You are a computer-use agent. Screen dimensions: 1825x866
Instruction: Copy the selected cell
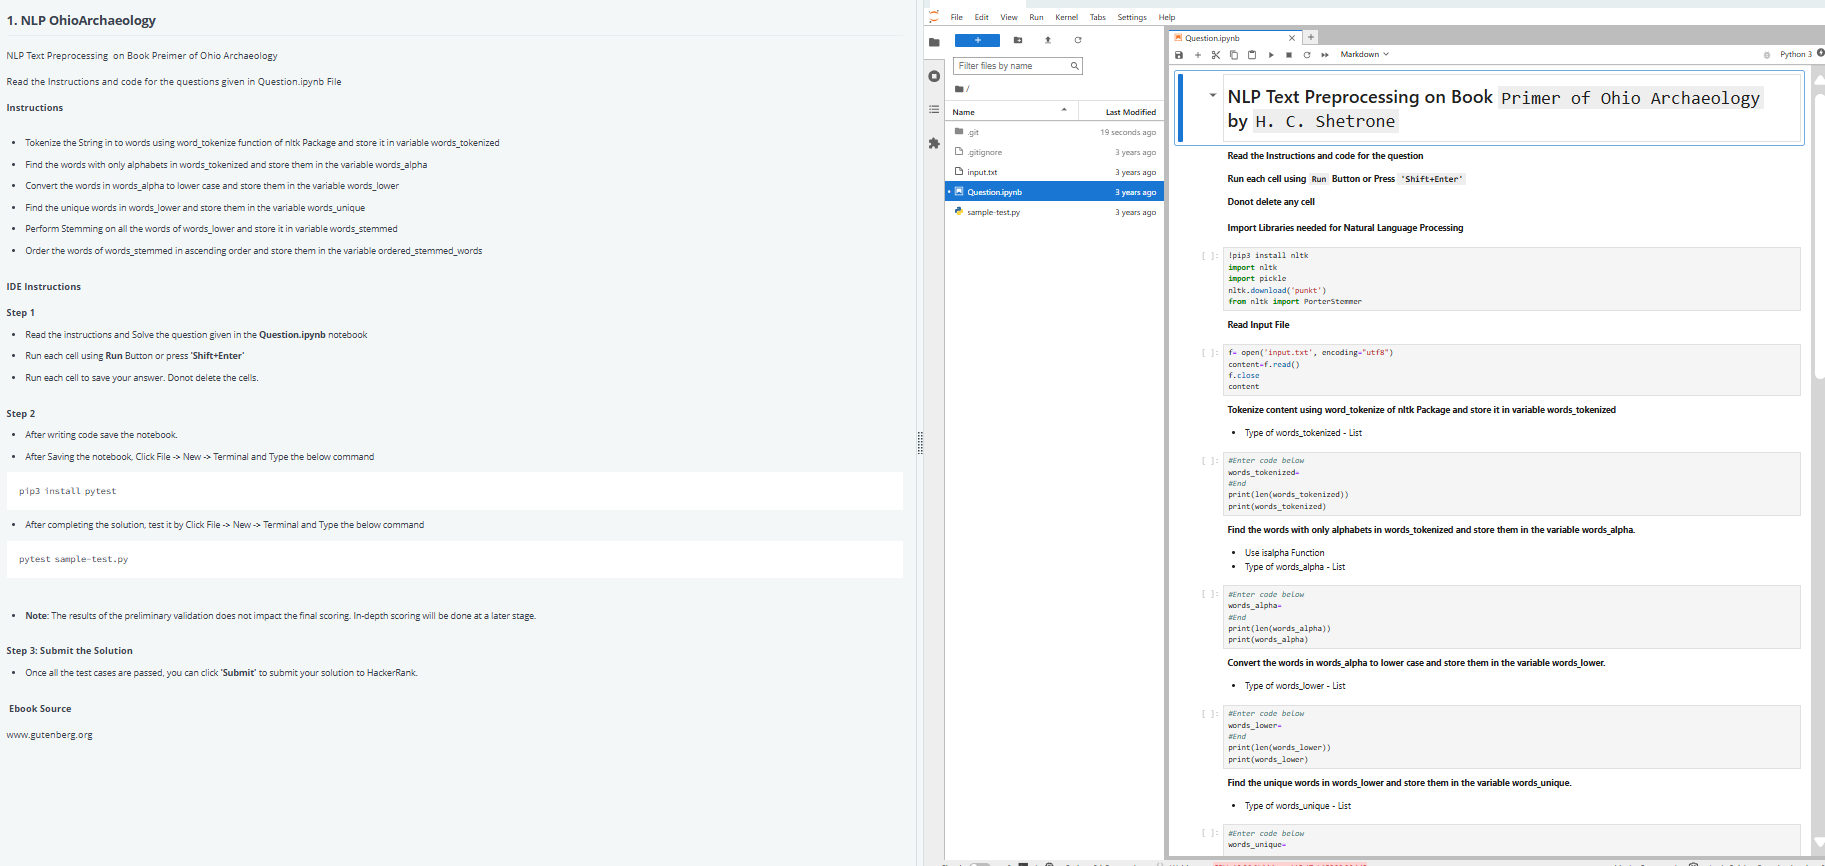pyautogui.click(x=1234, y=55)
